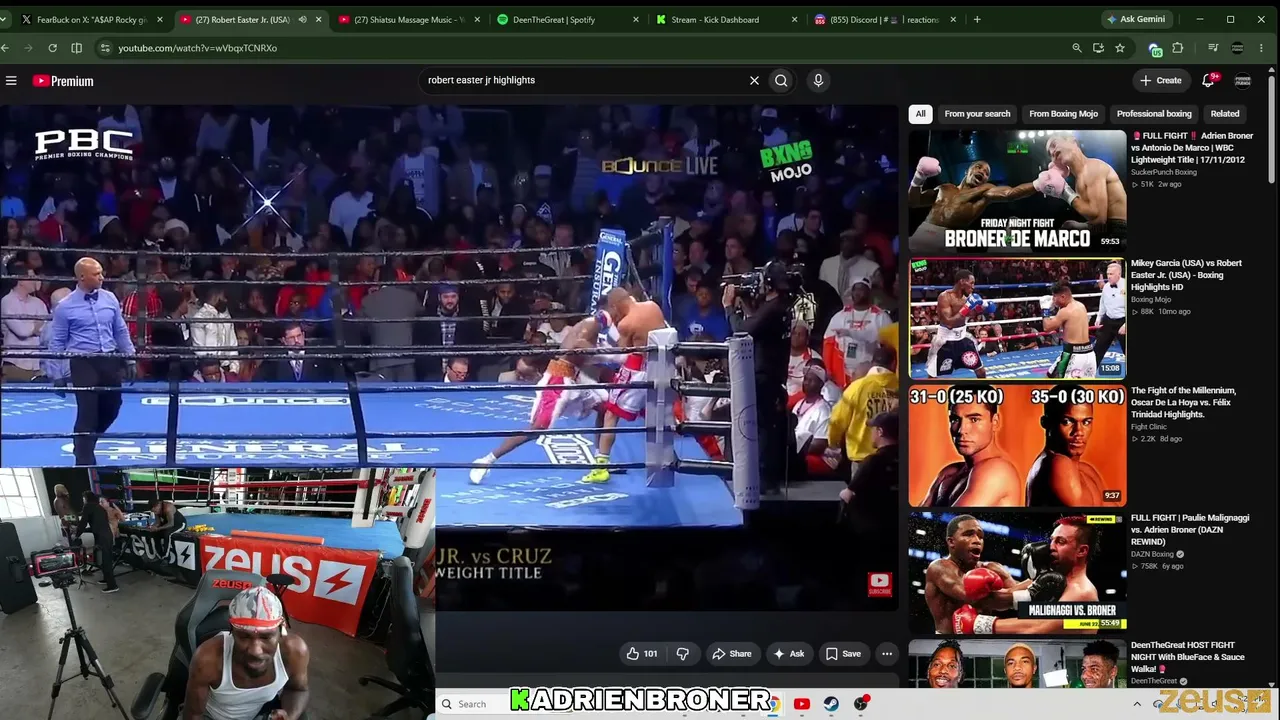Like the video with 101 likes
Viewport: 1280px width, 720px height.
click(x=641, y=654)
